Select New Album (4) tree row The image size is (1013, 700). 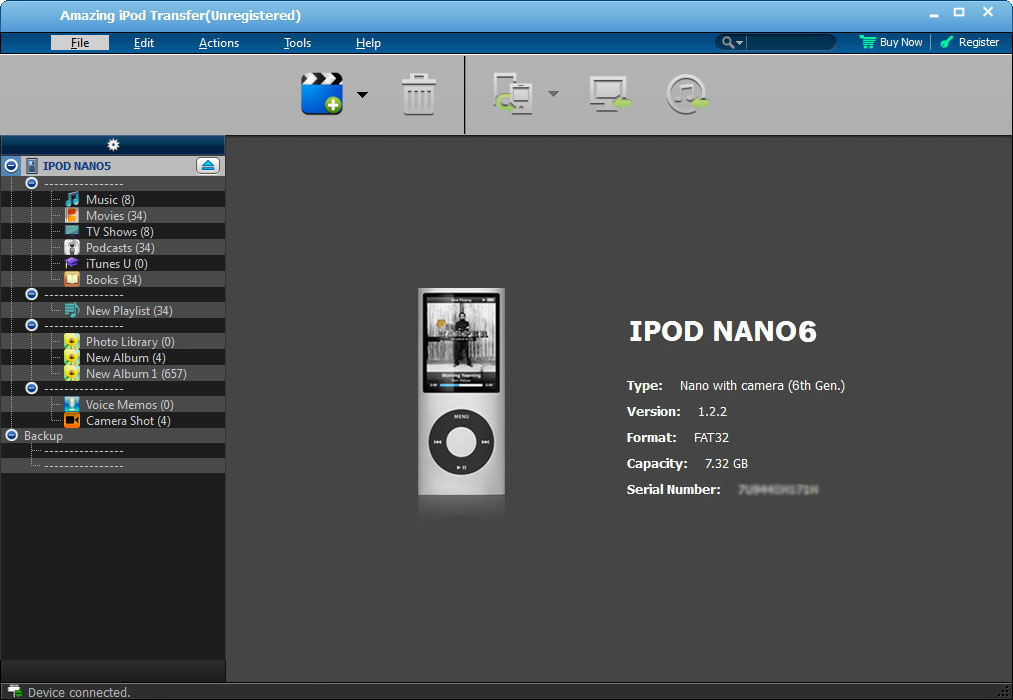pyautogui.click(x=126, y=358)
